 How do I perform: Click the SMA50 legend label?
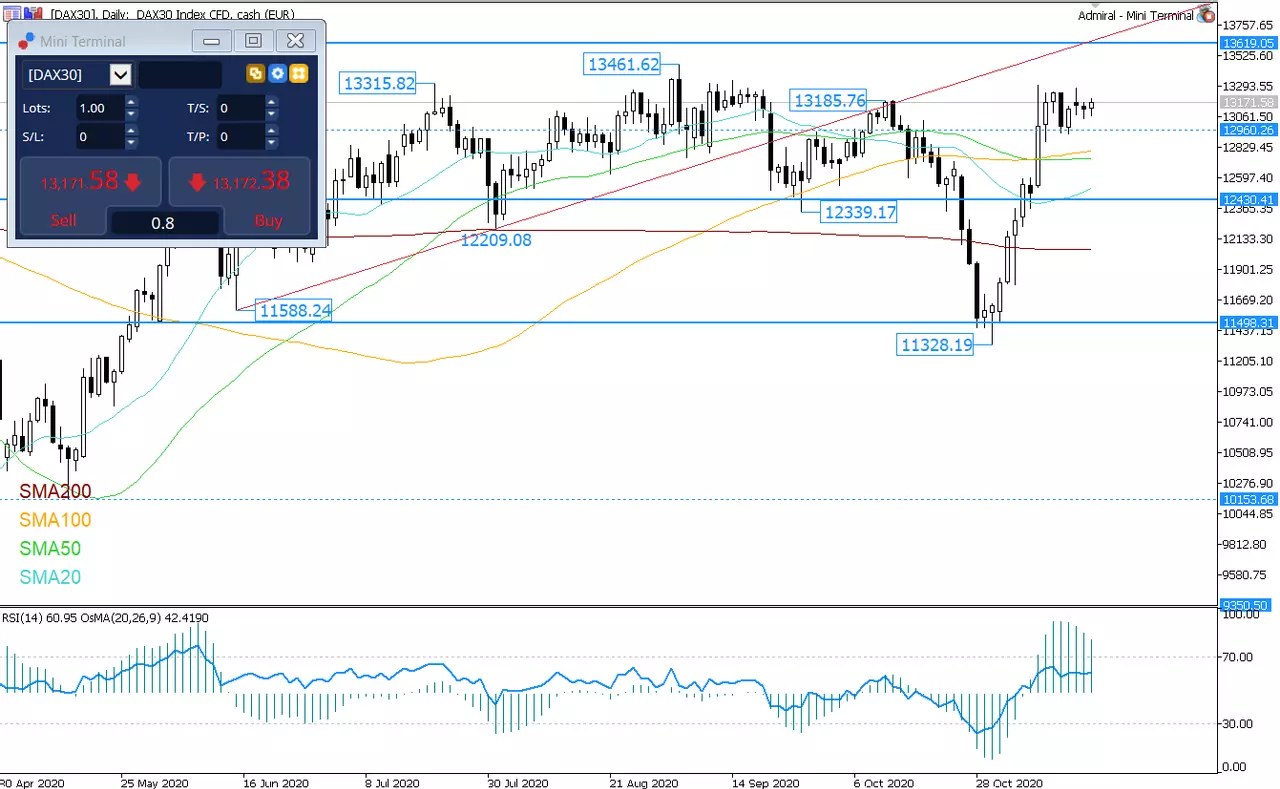[50, 549]
